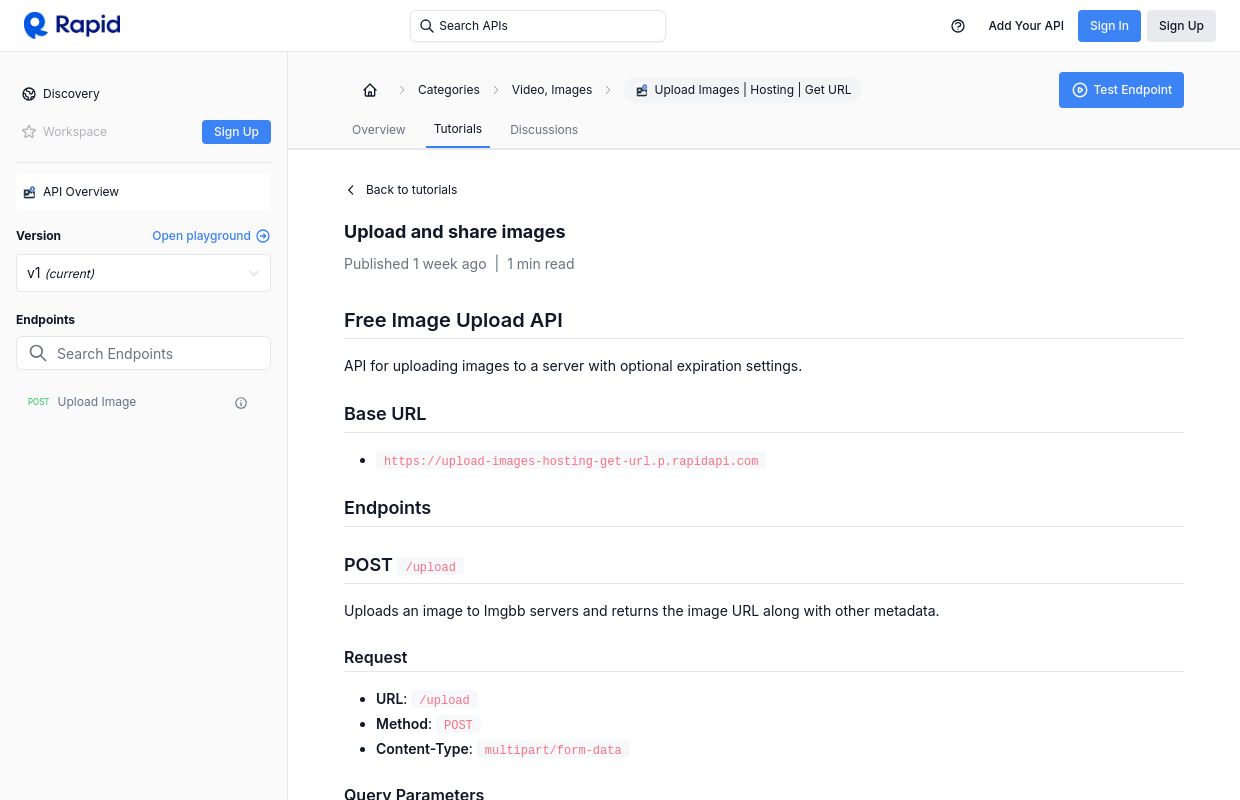Click the header Sign Up button
Screen dimensions: 1240x800
(1181, 26)
